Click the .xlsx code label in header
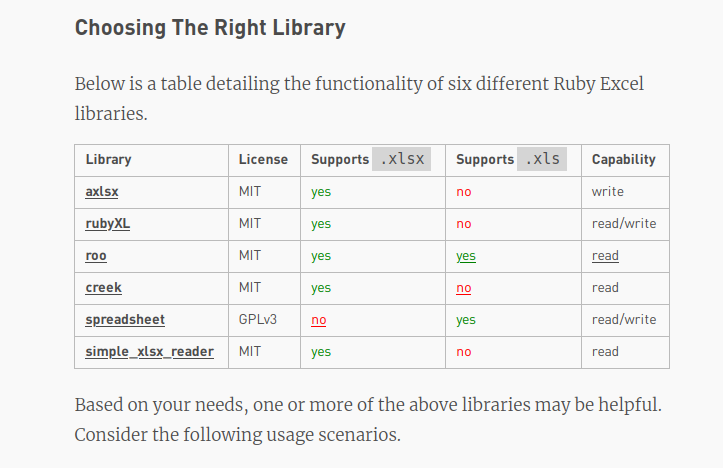This screenshot has width=723, height=468. [x=402, y=159]
